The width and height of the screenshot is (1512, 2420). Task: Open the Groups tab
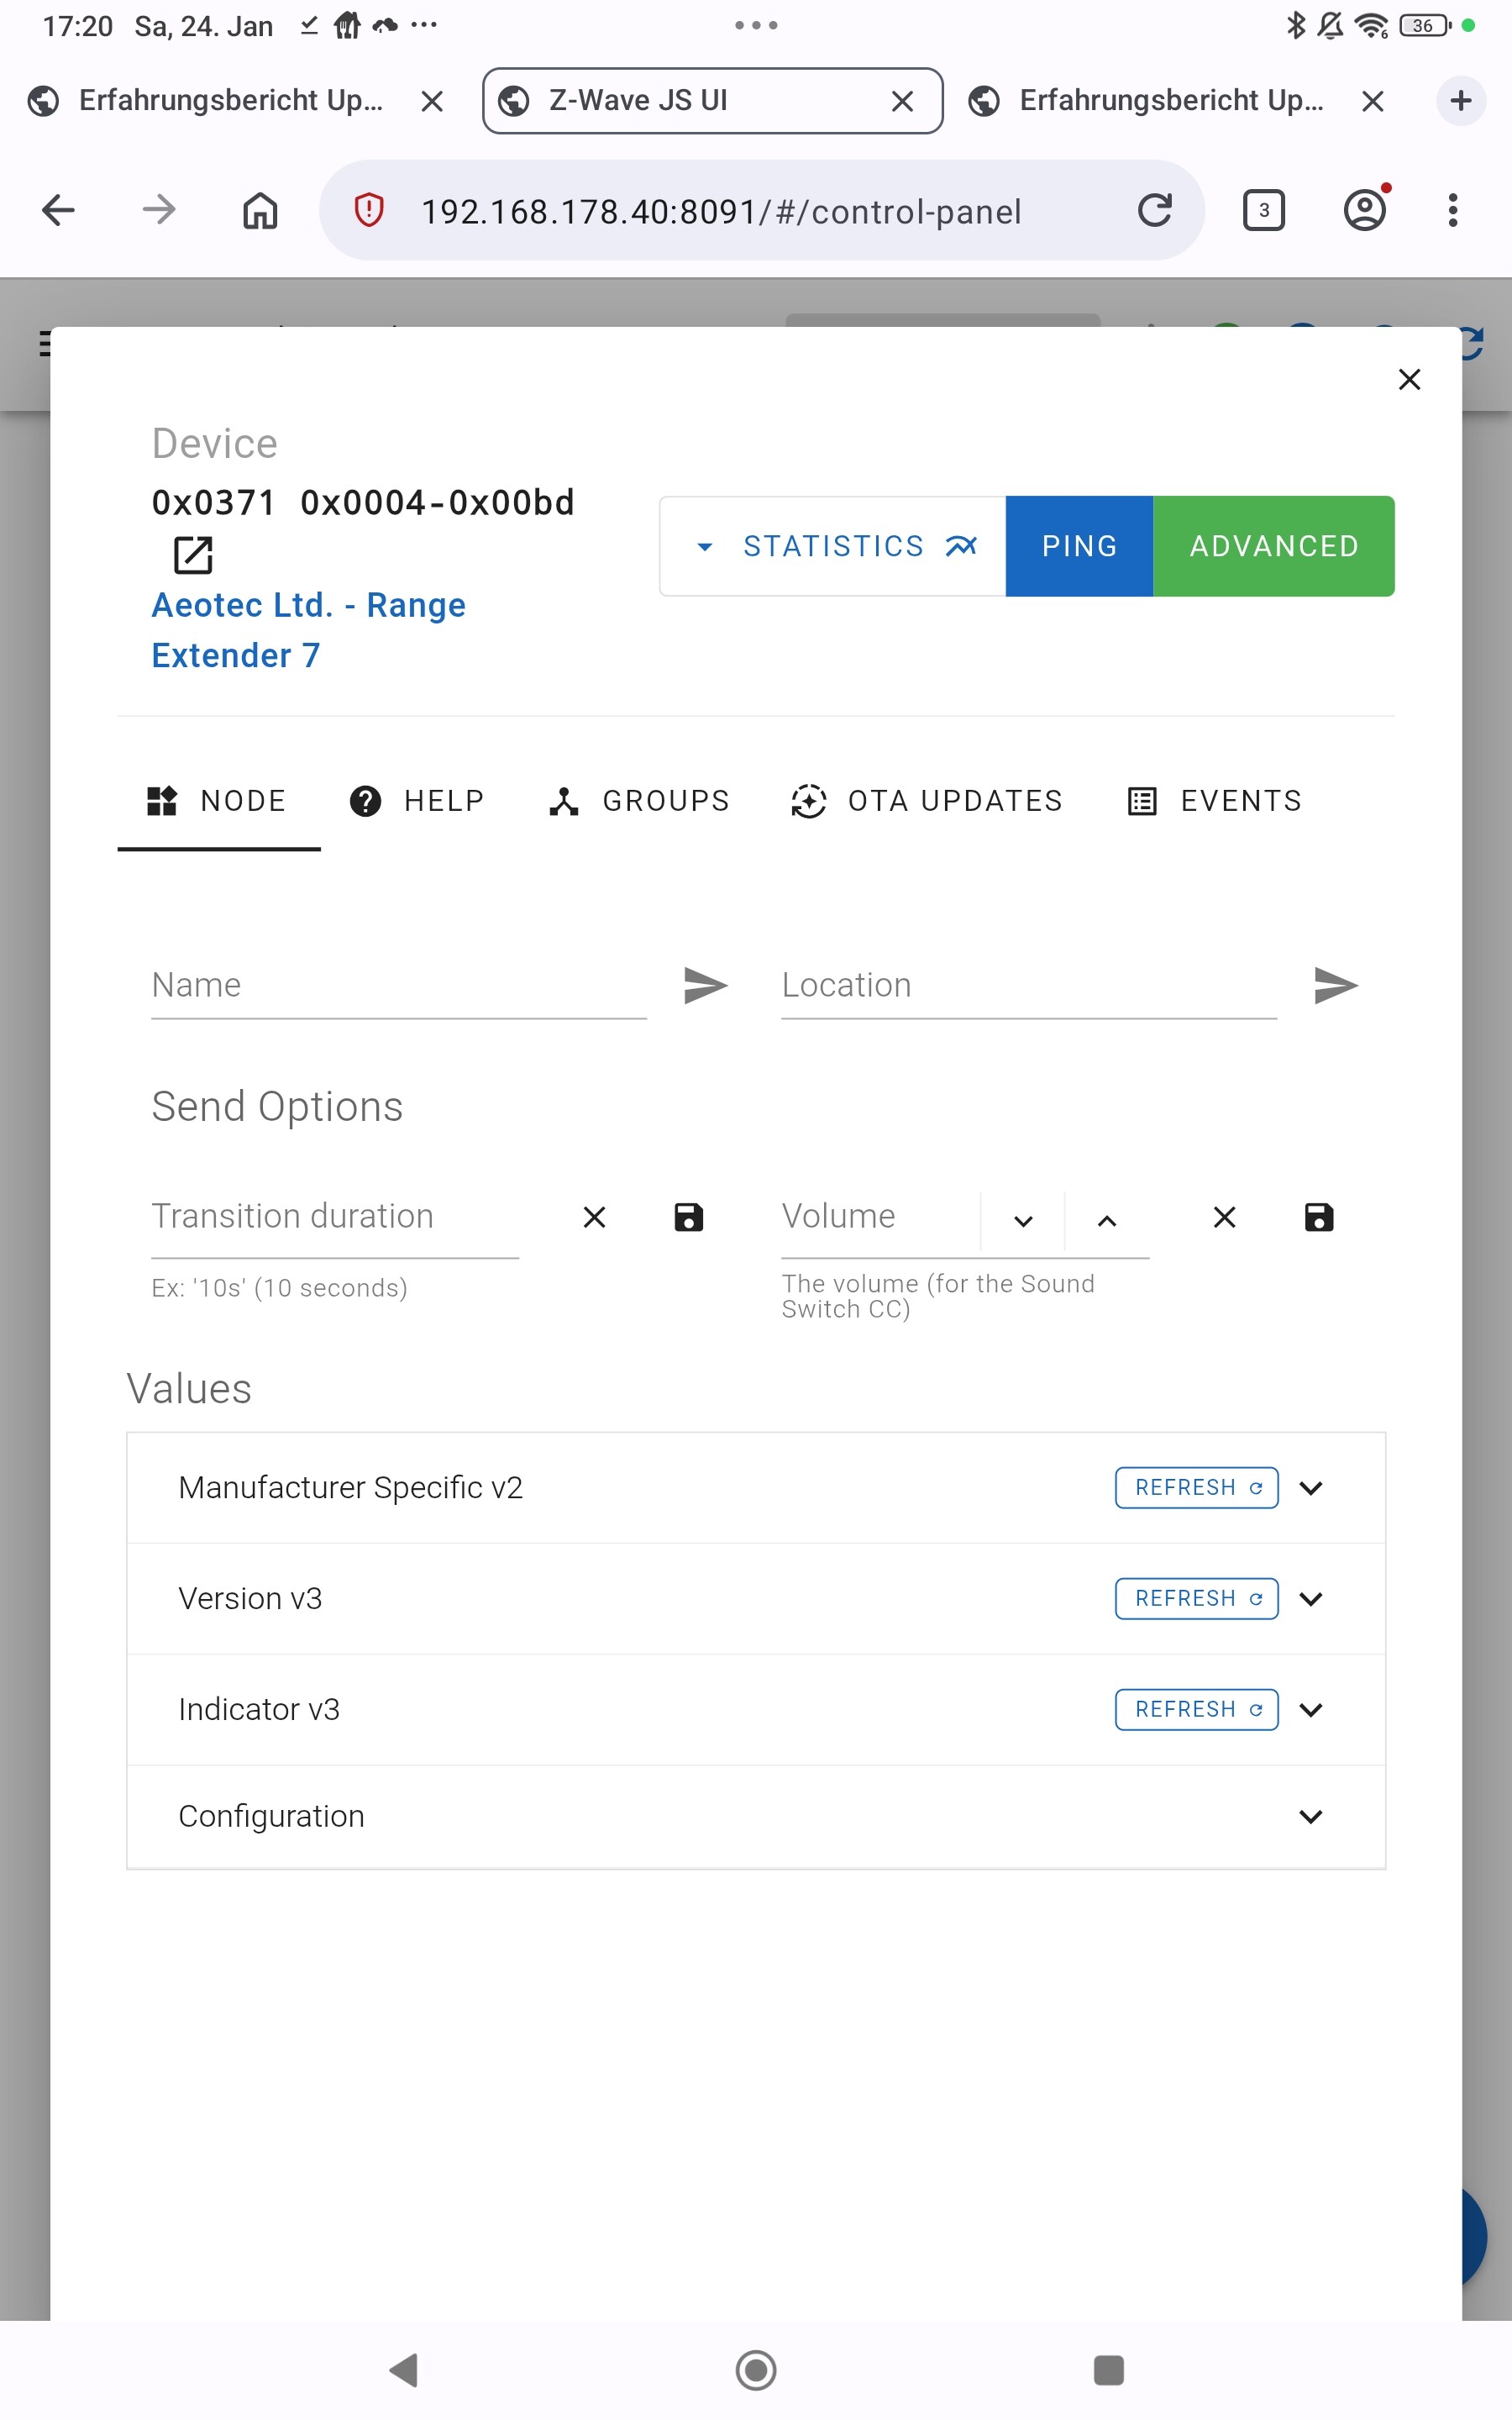tap(639, 801)
